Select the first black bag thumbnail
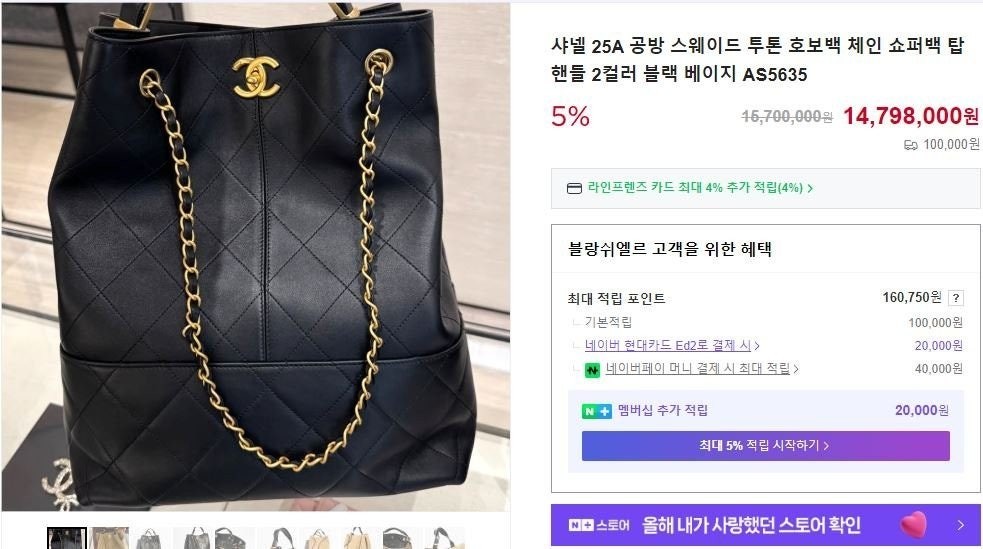 point(67,538)
